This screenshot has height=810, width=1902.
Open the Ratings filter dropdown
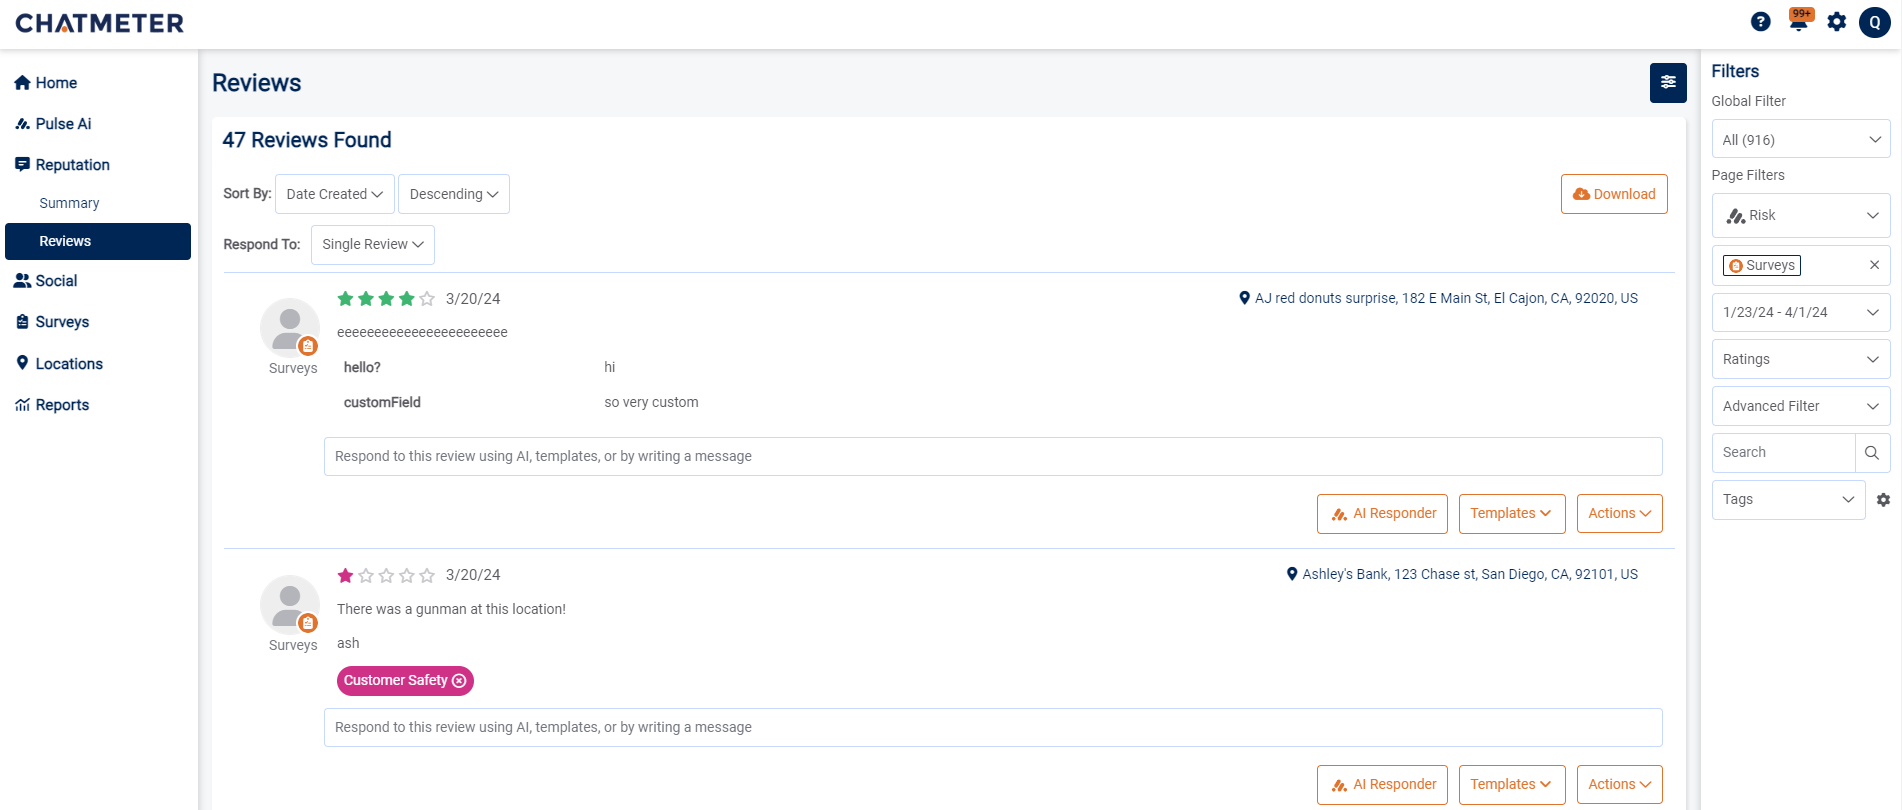point(1801,359)
